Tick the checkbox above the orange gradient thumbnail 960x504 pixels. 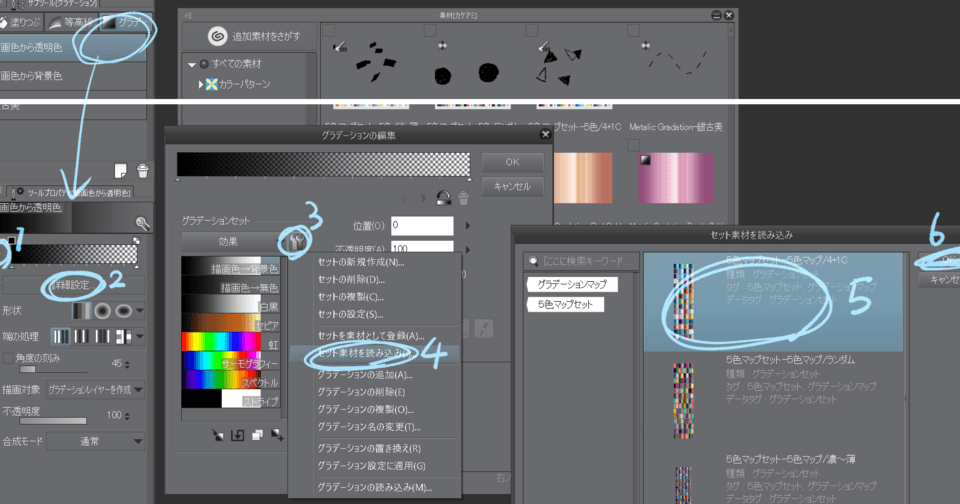point(558,145)
